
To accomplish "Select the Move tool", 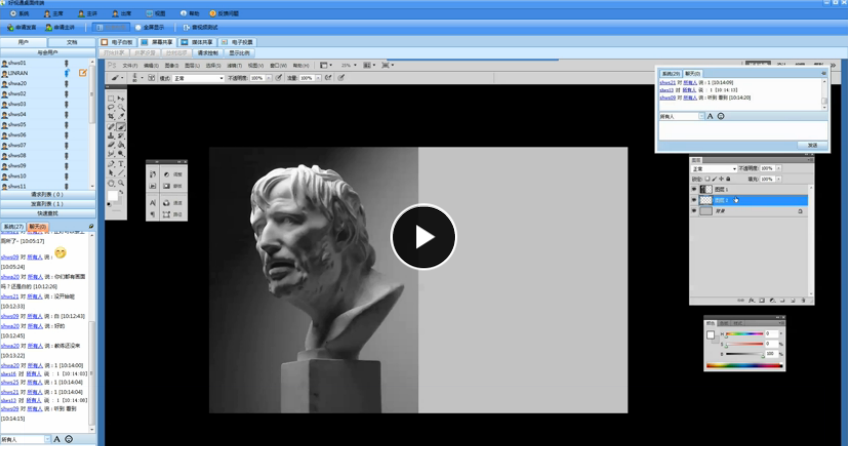I will [x=121, y=98].
